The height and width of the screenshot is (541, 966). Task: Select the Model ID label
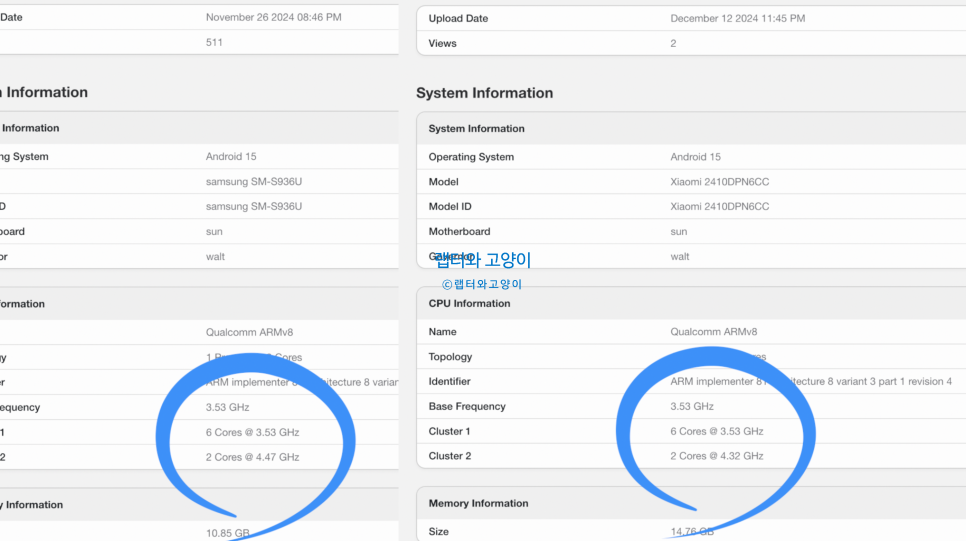[x=450, y=206]
